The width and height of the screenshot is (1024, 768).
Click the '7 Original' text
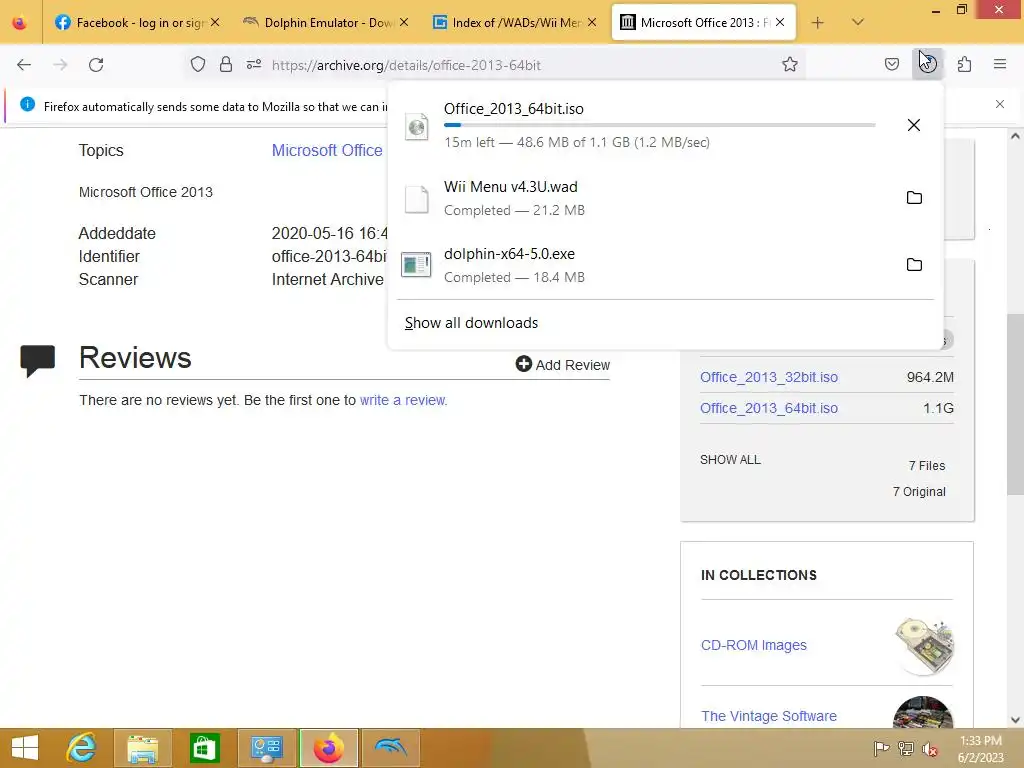[919, 492]
